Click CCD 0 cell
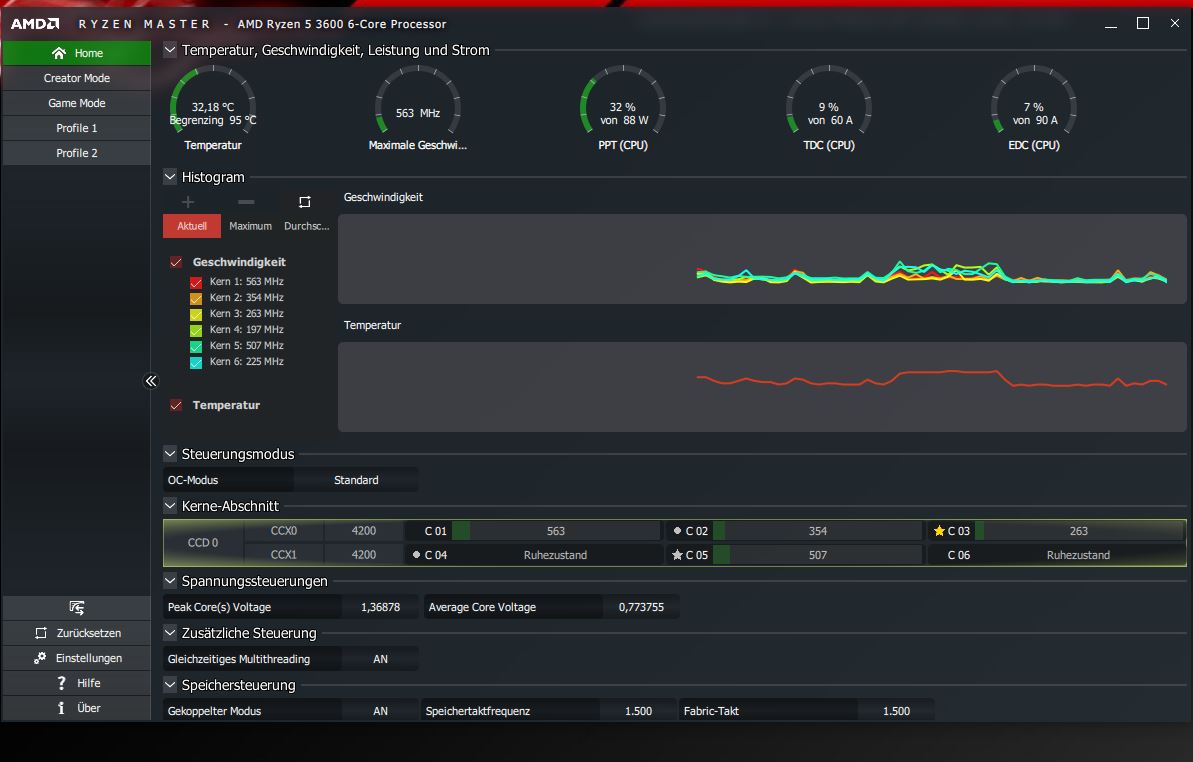Viewport: 1193px width, 762px height. pyautogui.click(x=203, y=543)
